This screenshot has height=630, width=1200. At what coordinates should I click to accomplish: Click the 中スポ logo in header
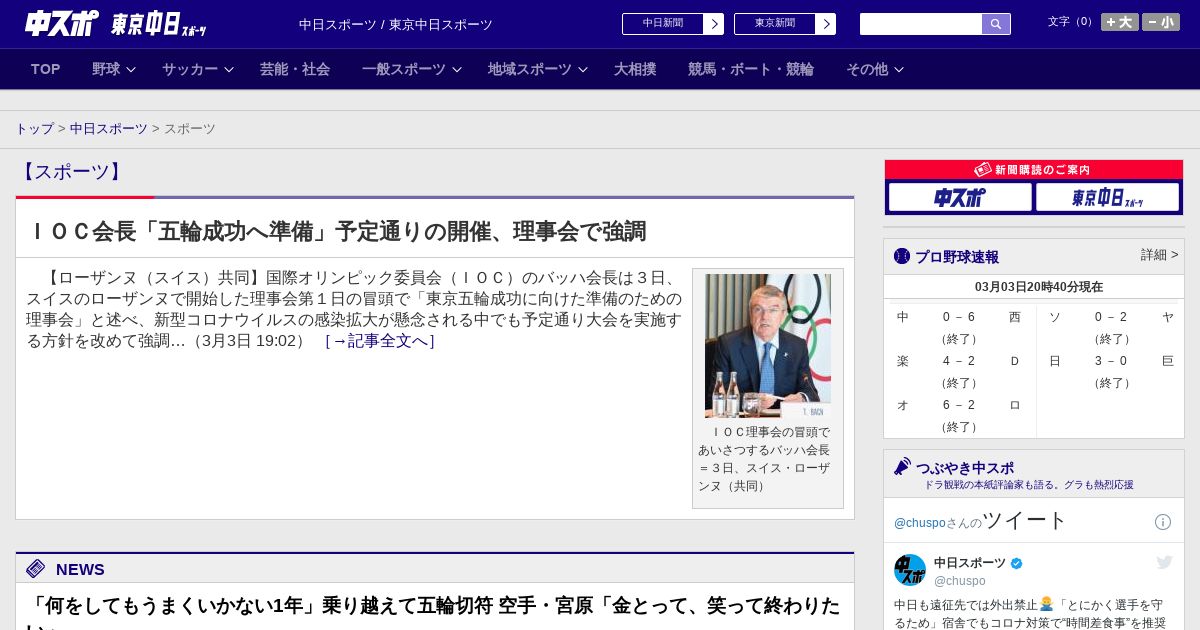pos(62,23)
